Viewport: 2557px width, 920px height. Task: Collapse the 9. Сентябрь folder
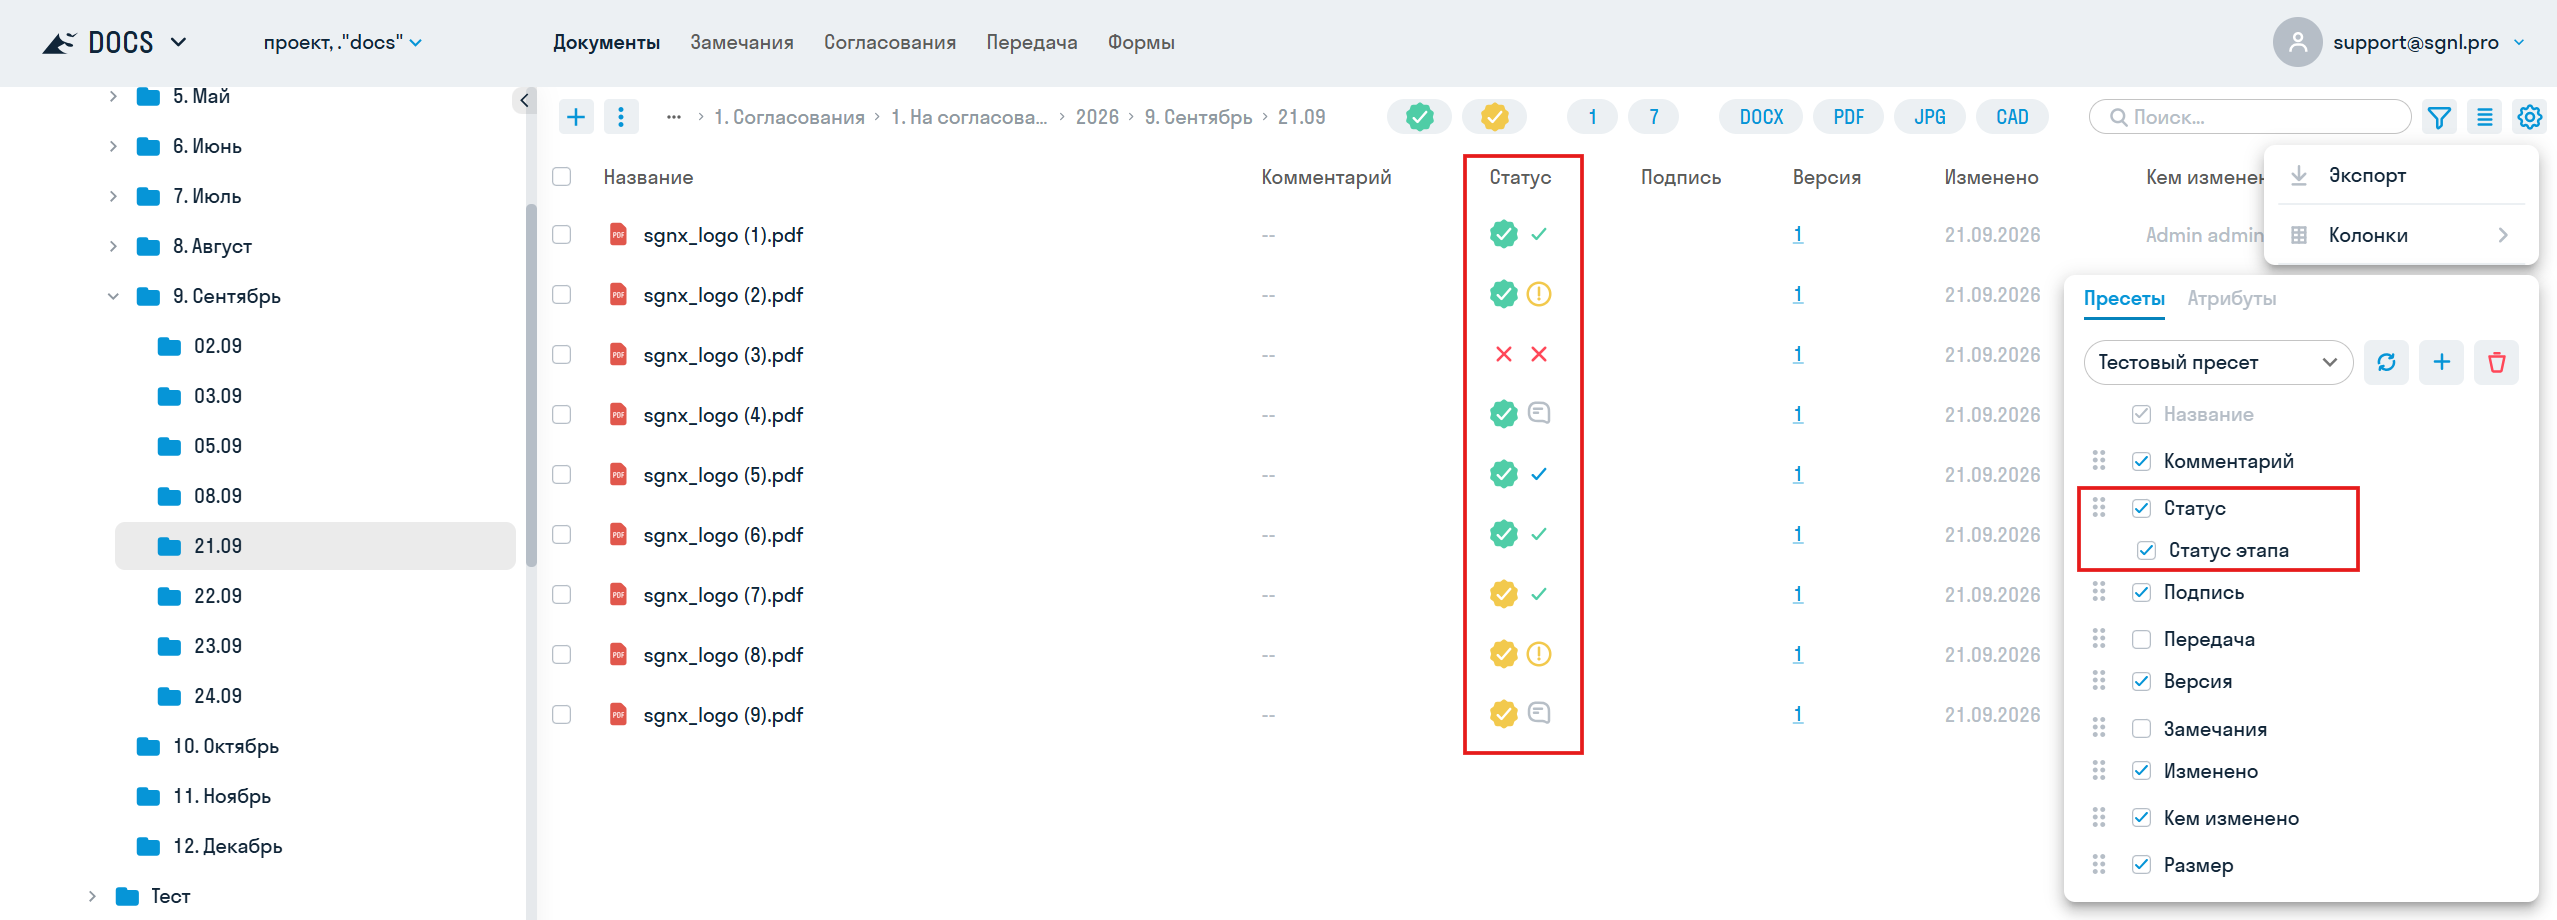point(113,296)
